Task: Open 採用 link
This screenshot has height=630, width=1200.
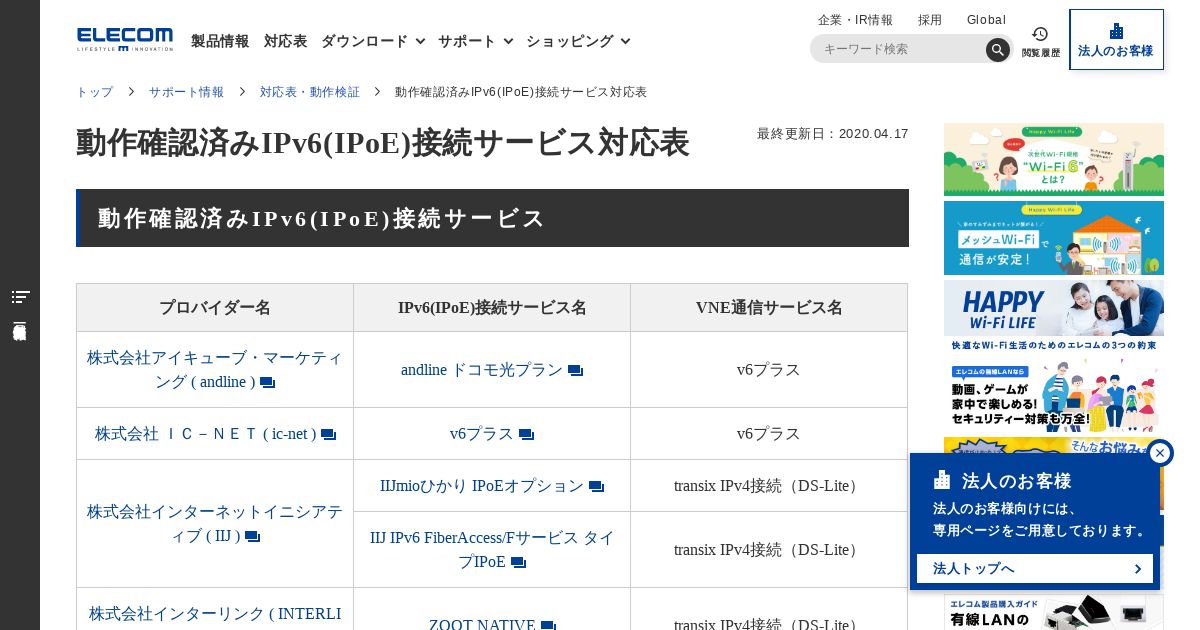Action: tap(930, 20)
